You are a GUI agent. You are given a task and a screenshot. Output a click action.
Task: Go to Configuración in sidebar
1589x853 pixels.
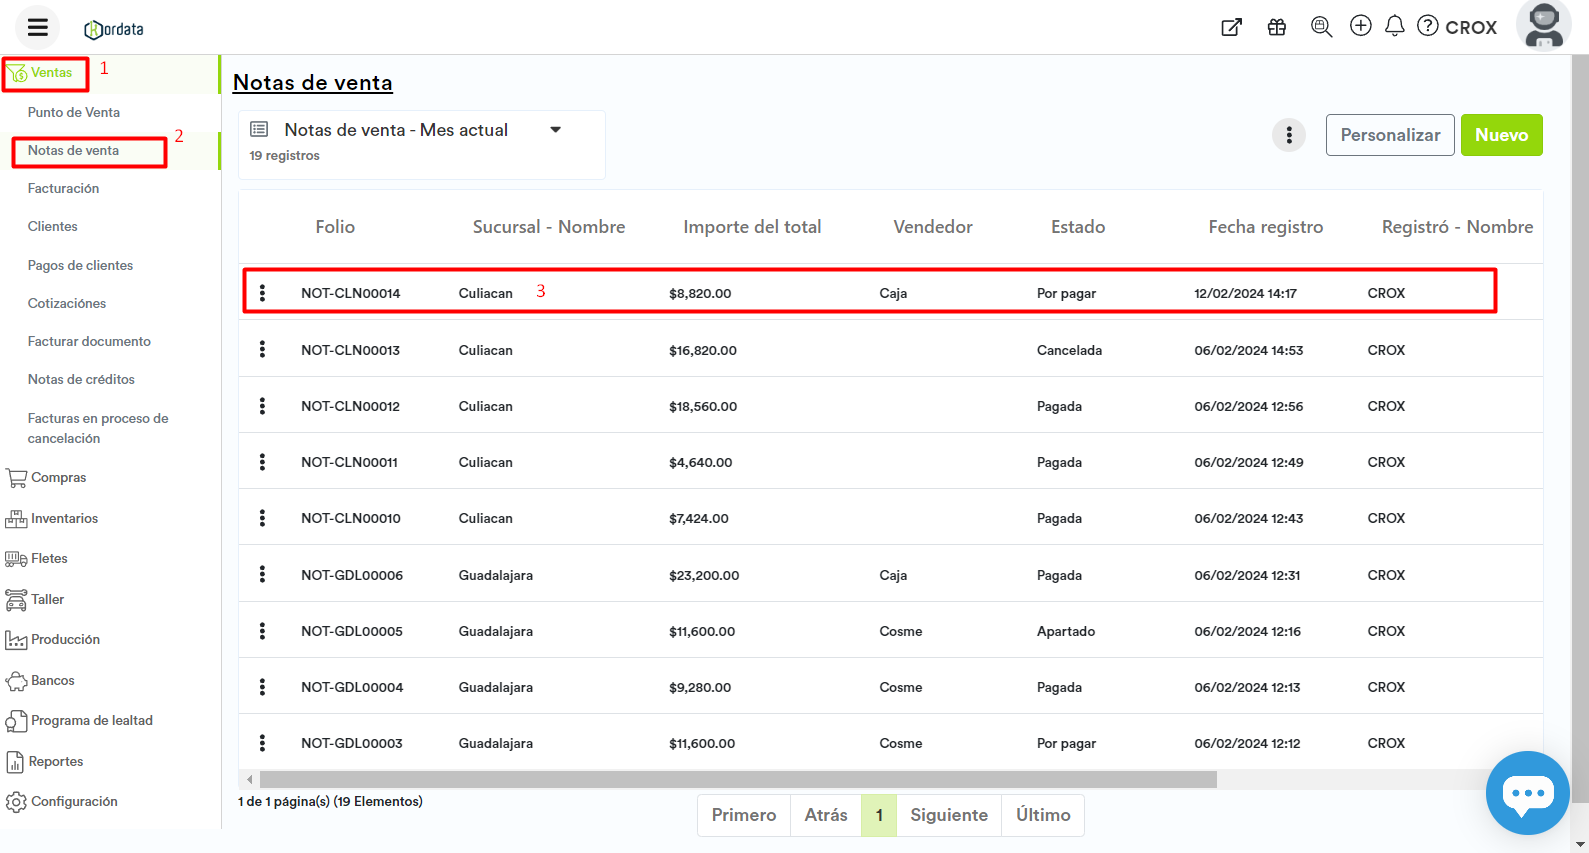(74, 801)
